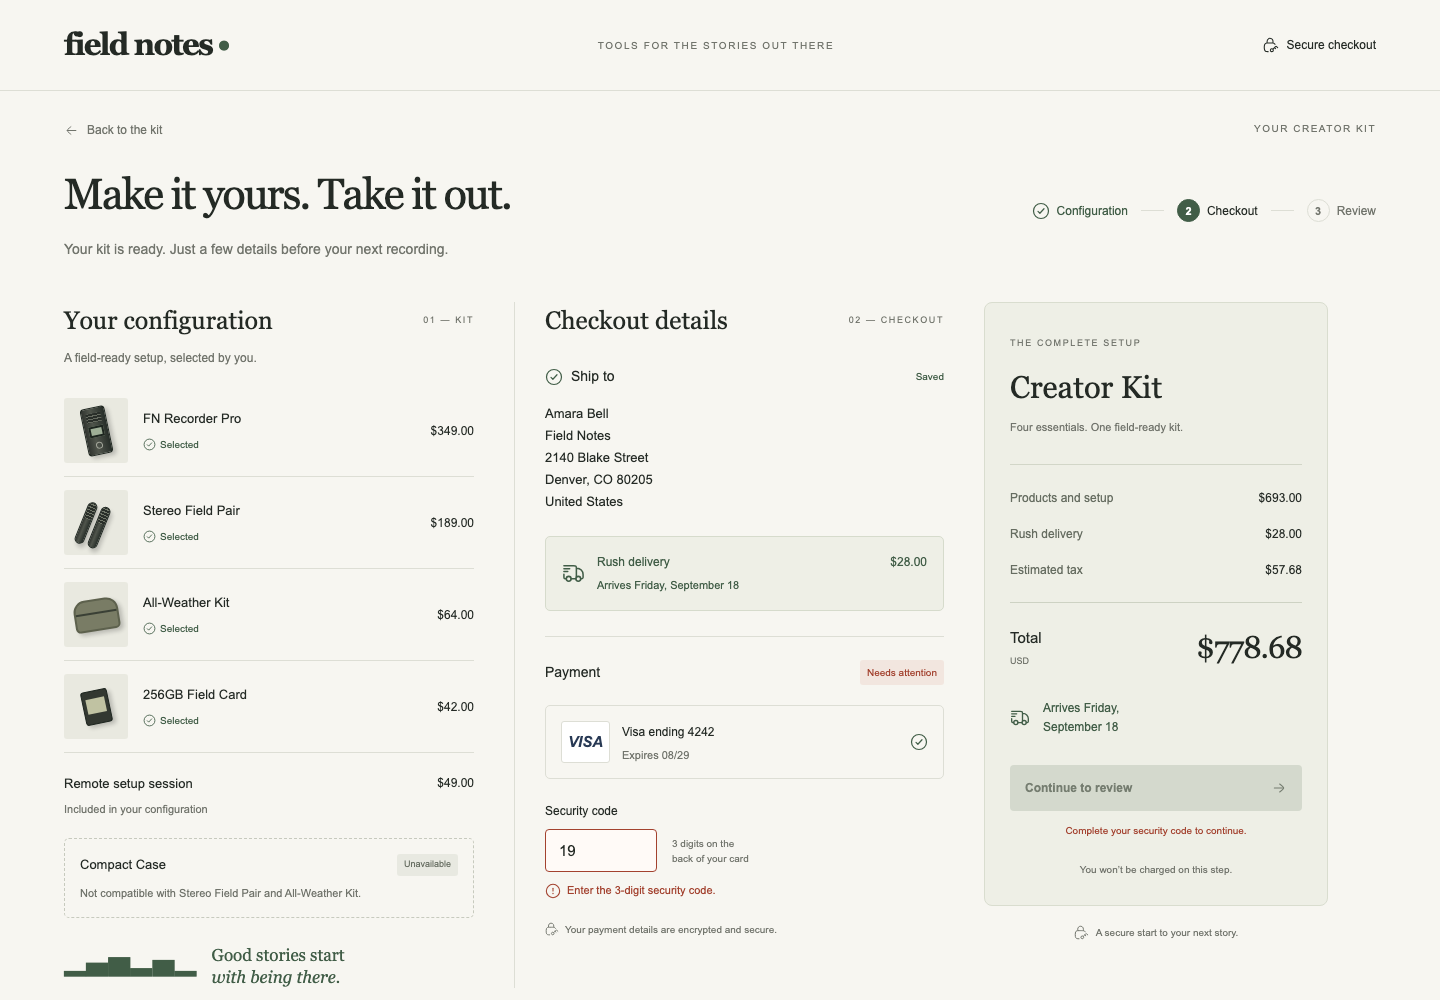This screenshot has width=1440, height=1000.
Task: Click the Estimated tax value $57.68
Action: tap(1283, 570)
